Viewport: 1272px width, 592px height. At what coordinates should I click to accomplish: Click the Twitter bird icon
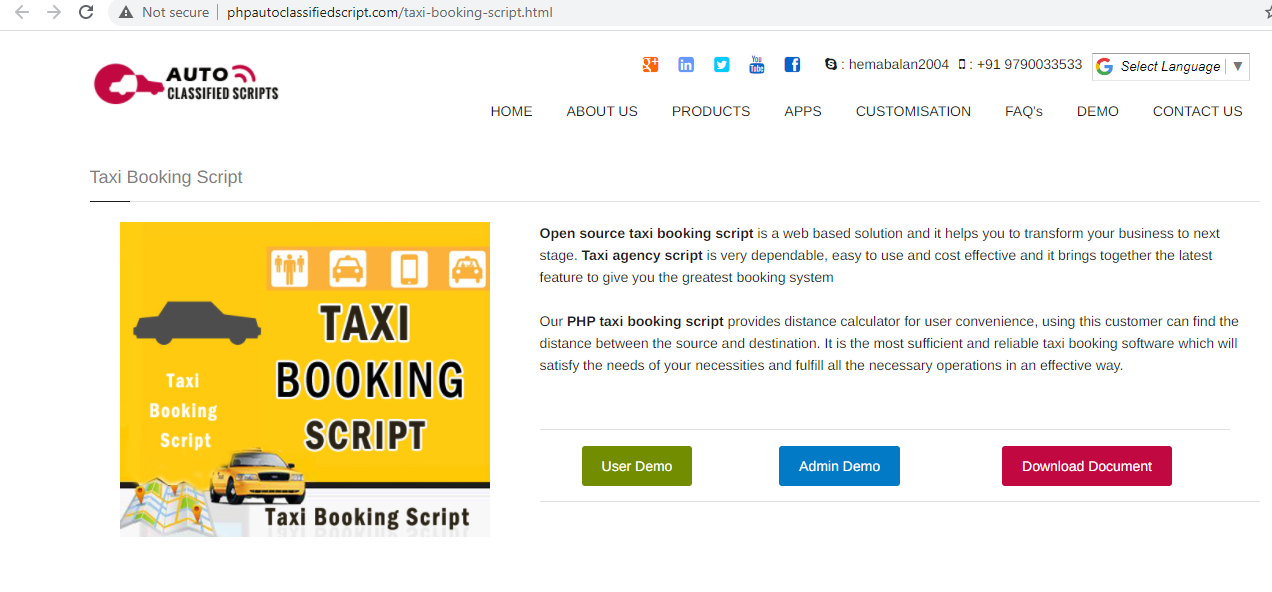(721, 64)
